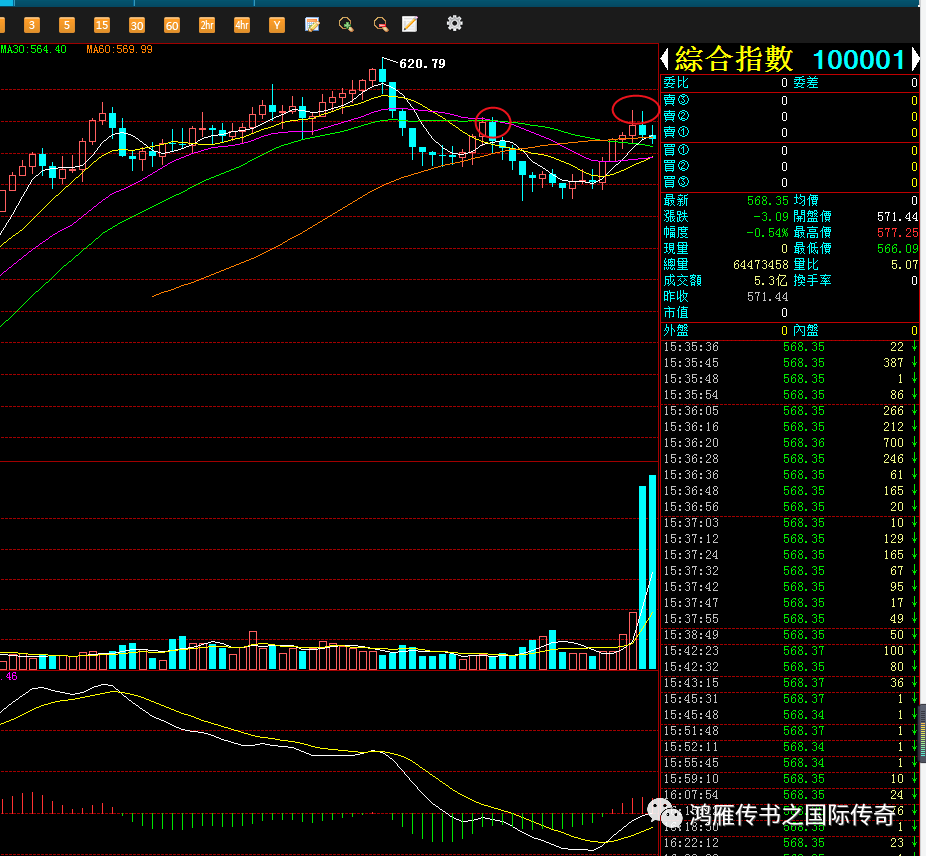Choose the 60-minute period button
Image resolution: width=926 pixels, height=856 pixels.
click(x=171, y=25)
